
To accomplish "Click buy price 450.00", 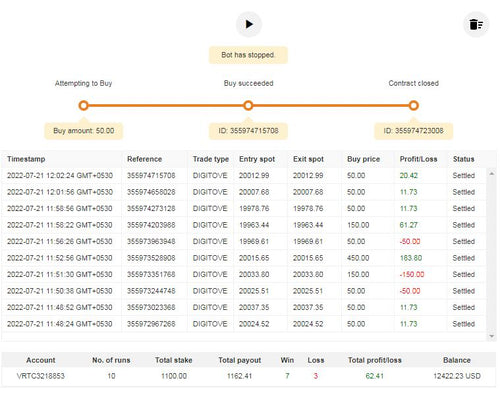I will (358, 258).
